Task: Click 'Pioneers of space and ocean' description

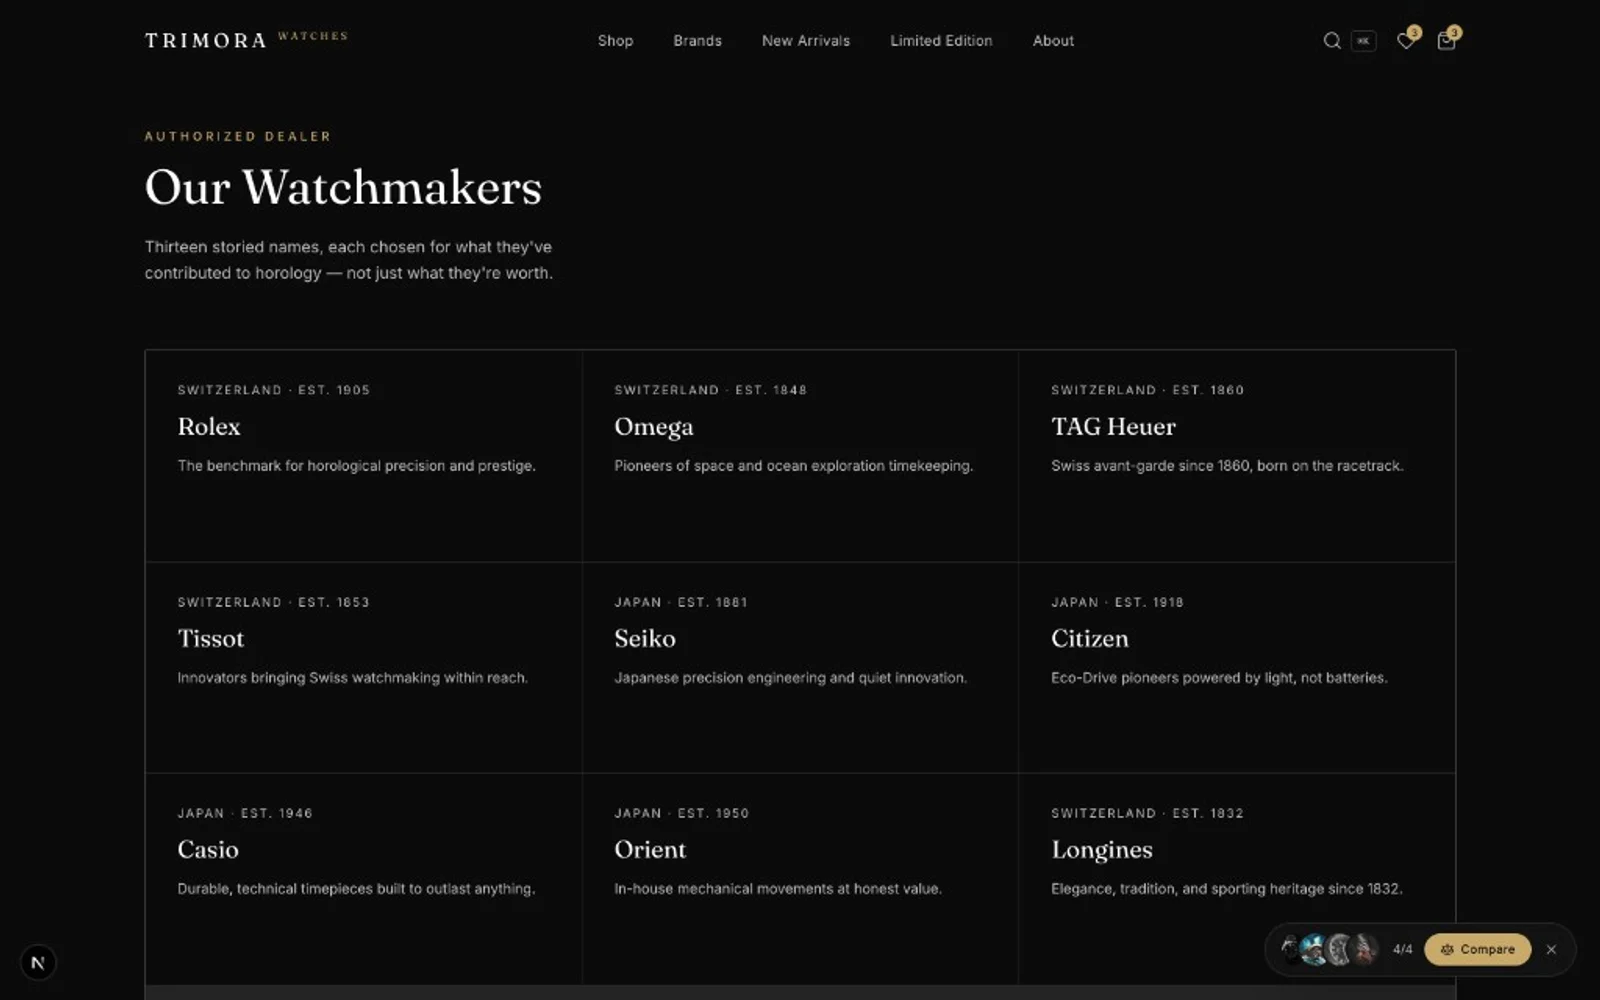Action: tap(793, 466)
